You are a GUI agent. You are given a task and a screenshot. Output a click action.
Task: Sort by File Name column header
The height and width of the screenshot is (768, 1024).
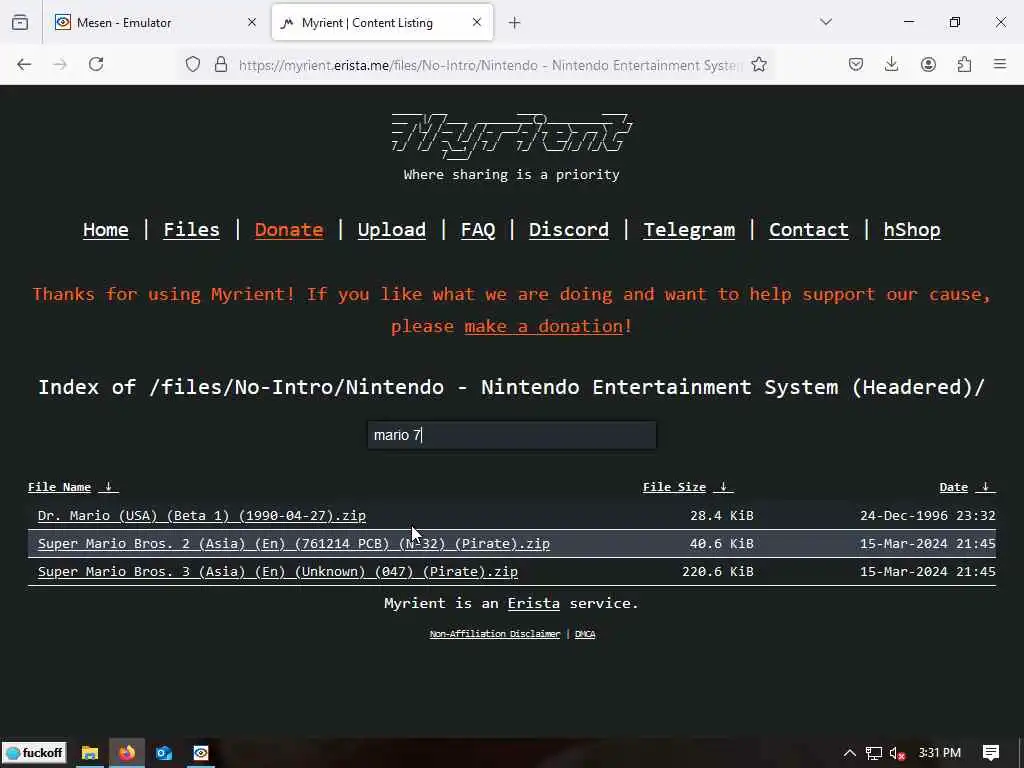click(73, 487)
